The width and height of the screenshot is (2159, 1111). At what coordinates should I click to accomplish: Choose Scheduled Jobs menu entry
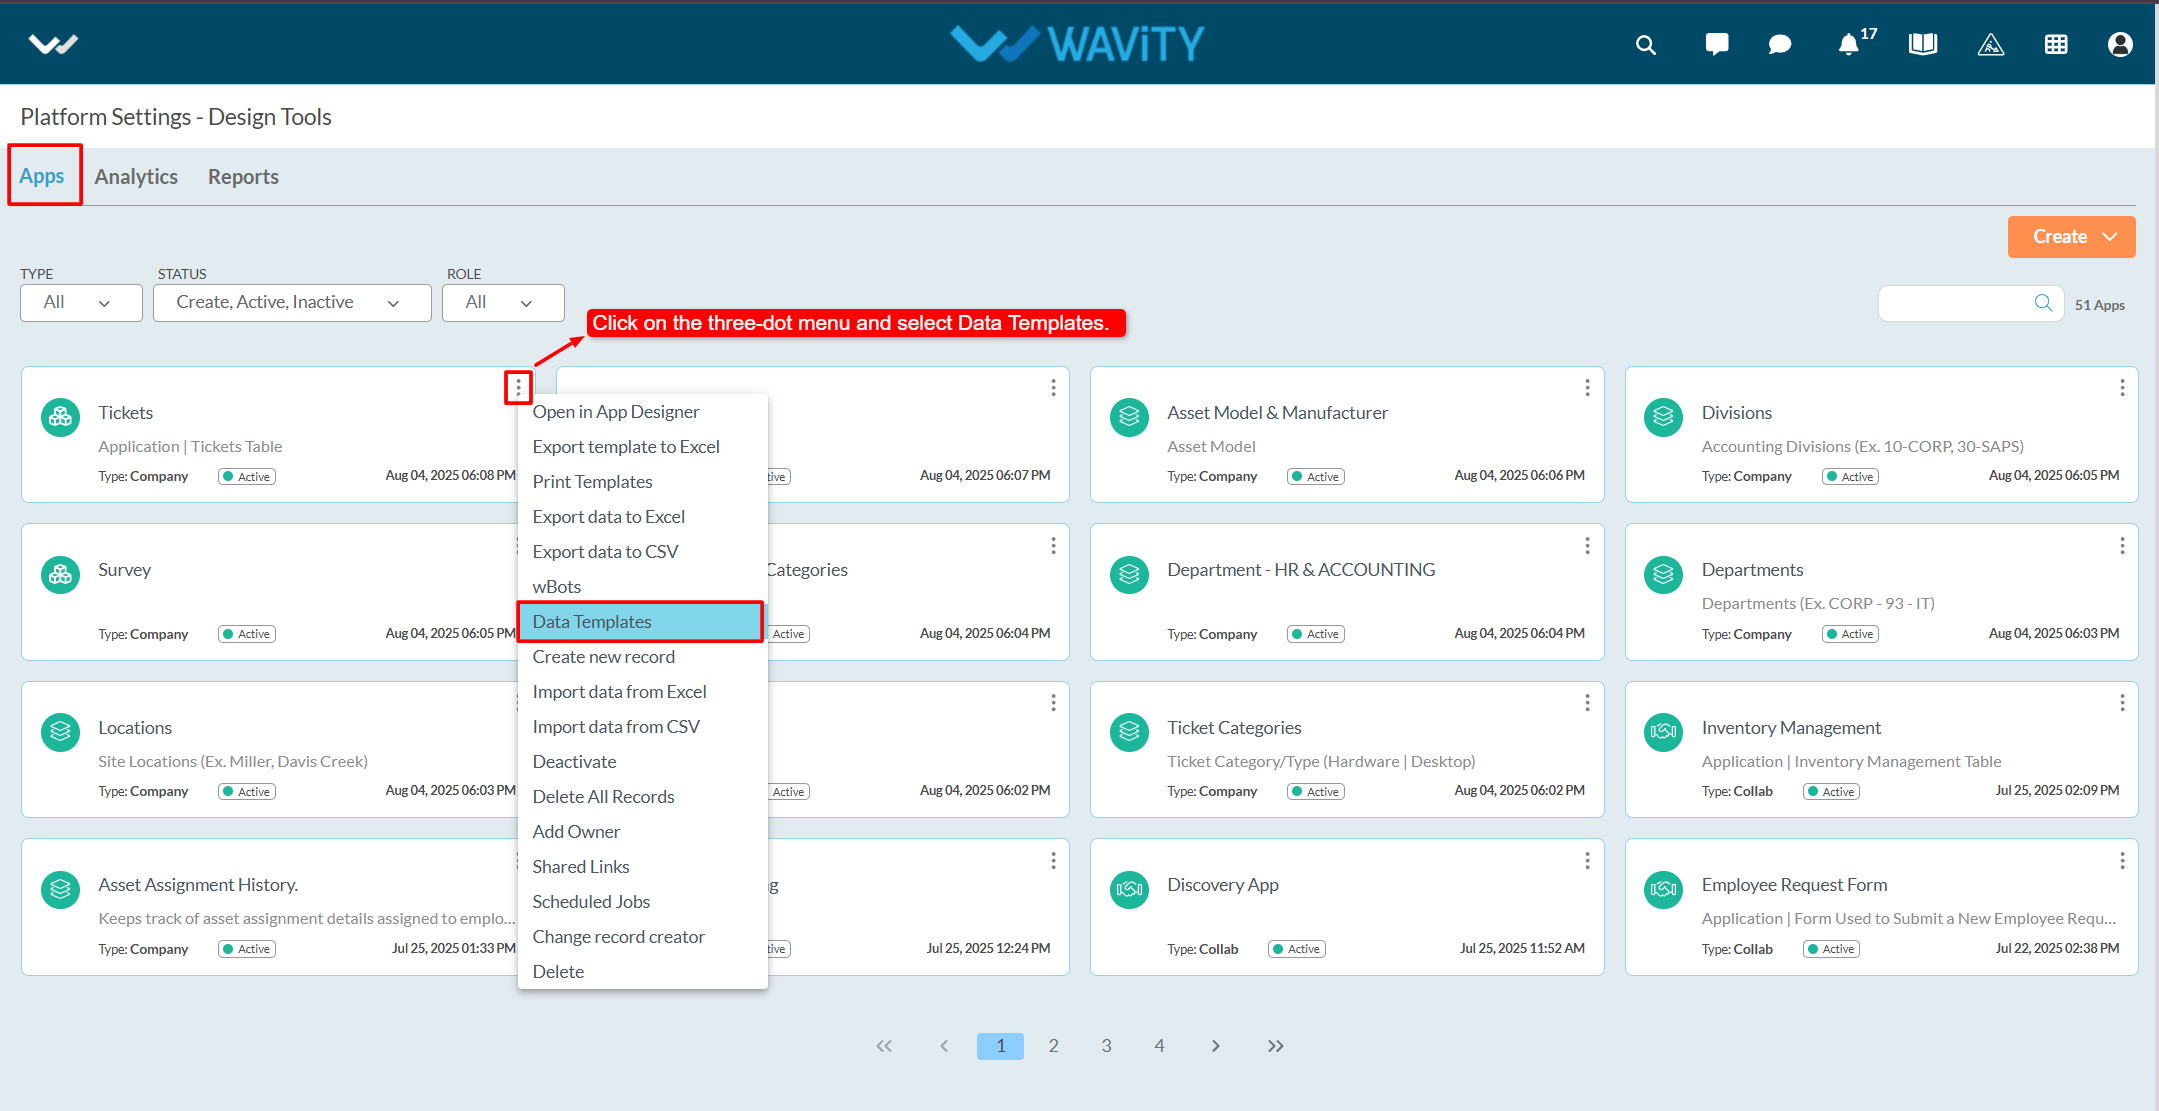[x=643, y=902]
